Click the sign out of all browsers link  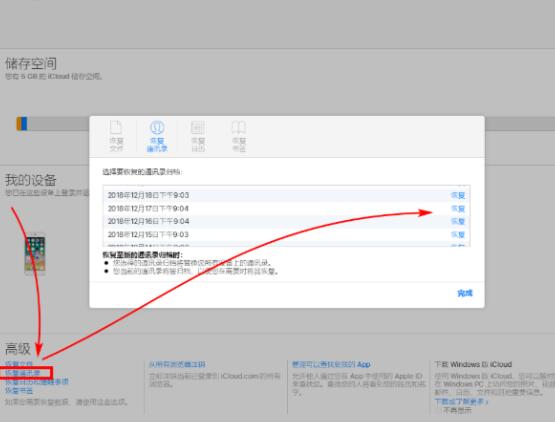pos(177,364)
